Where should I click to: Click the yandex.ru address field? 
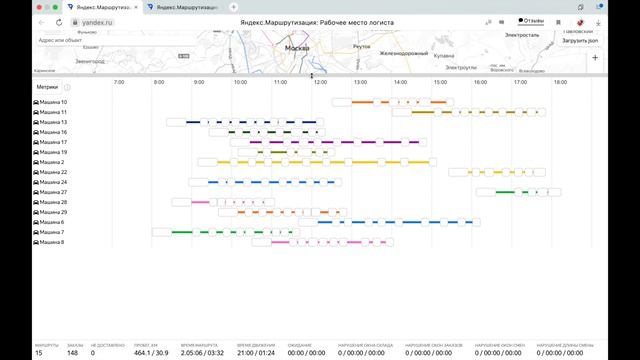point(97,23)
